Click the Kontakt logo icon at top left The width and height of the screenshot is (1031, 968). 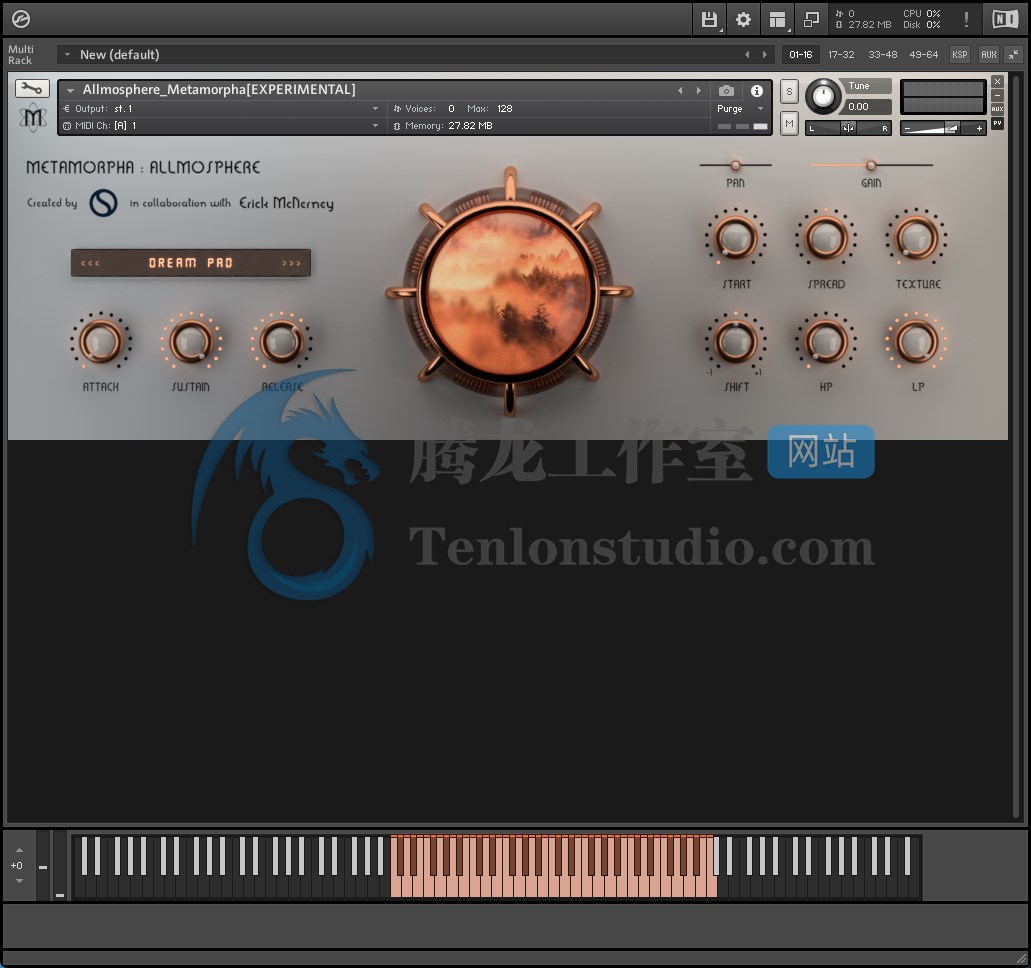pos(20,19)
